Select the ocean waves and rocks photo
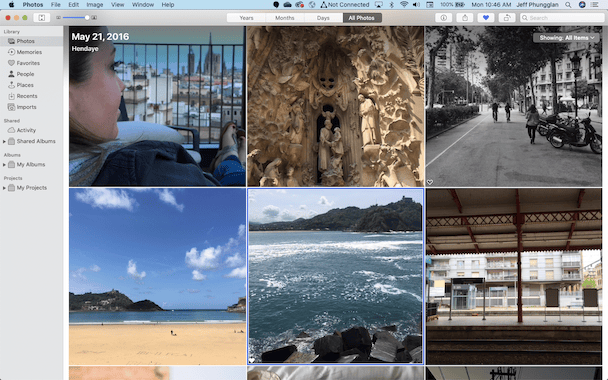The height and width of the screenshot is (380, 608). pyautogui.click(x=335, y=276)
